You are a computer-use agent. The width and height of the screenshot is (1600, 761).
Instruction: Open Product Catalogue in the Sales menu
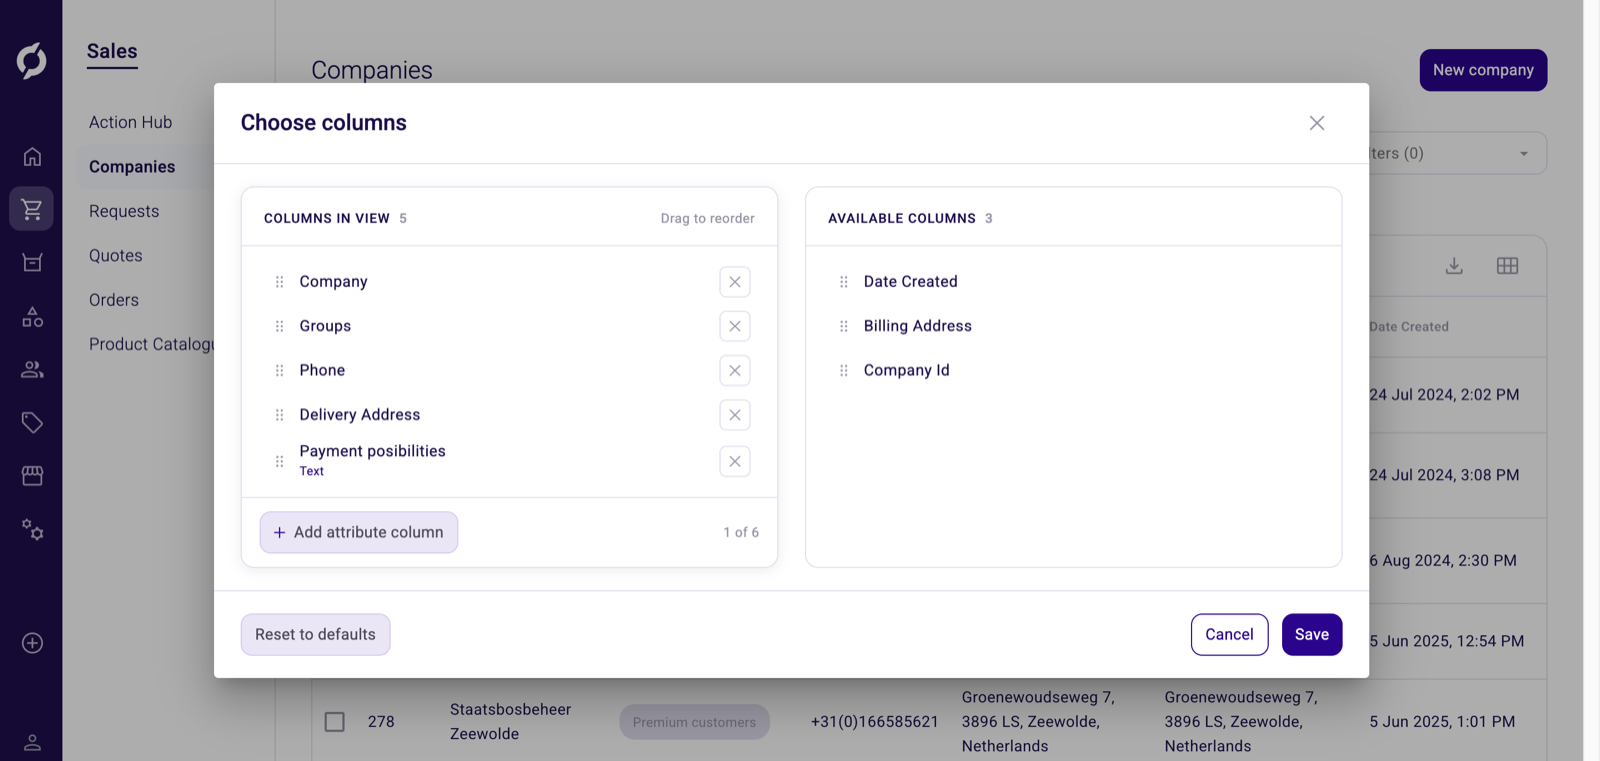(152, 344)
